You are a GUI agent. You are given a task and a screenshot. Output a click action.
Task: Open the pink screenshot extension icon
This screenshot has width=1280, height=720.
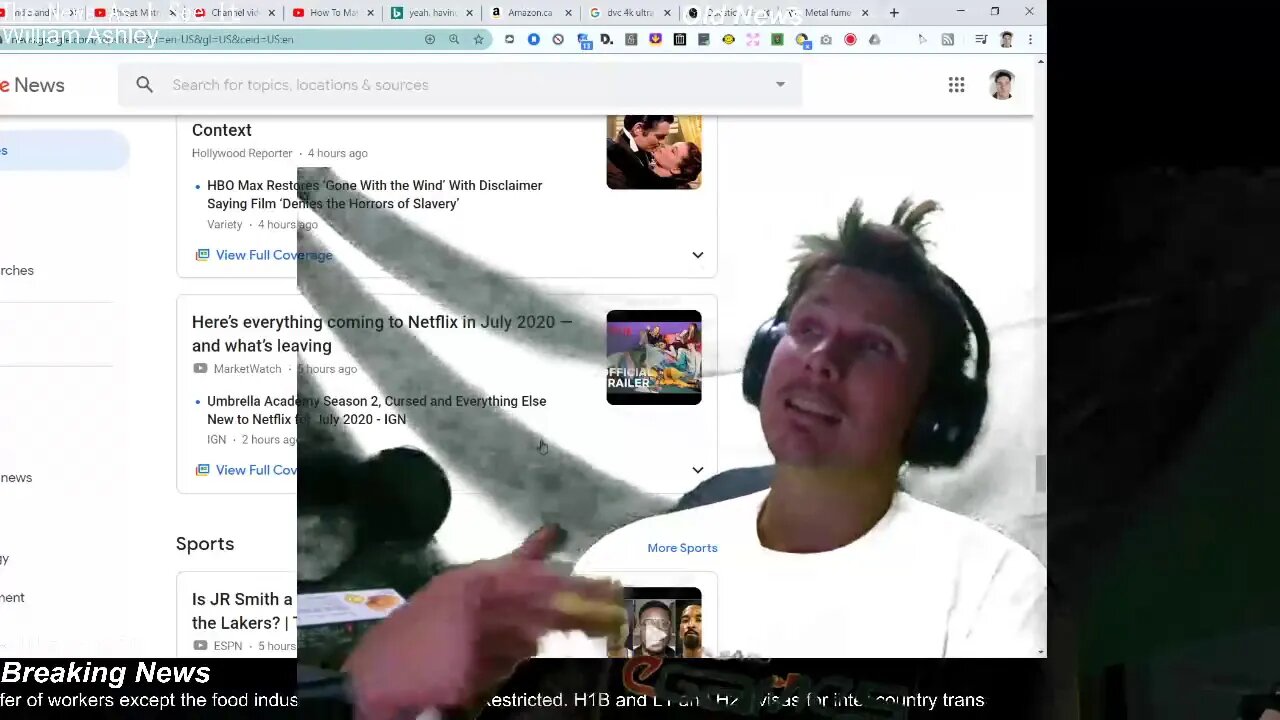tap(753, 39)
